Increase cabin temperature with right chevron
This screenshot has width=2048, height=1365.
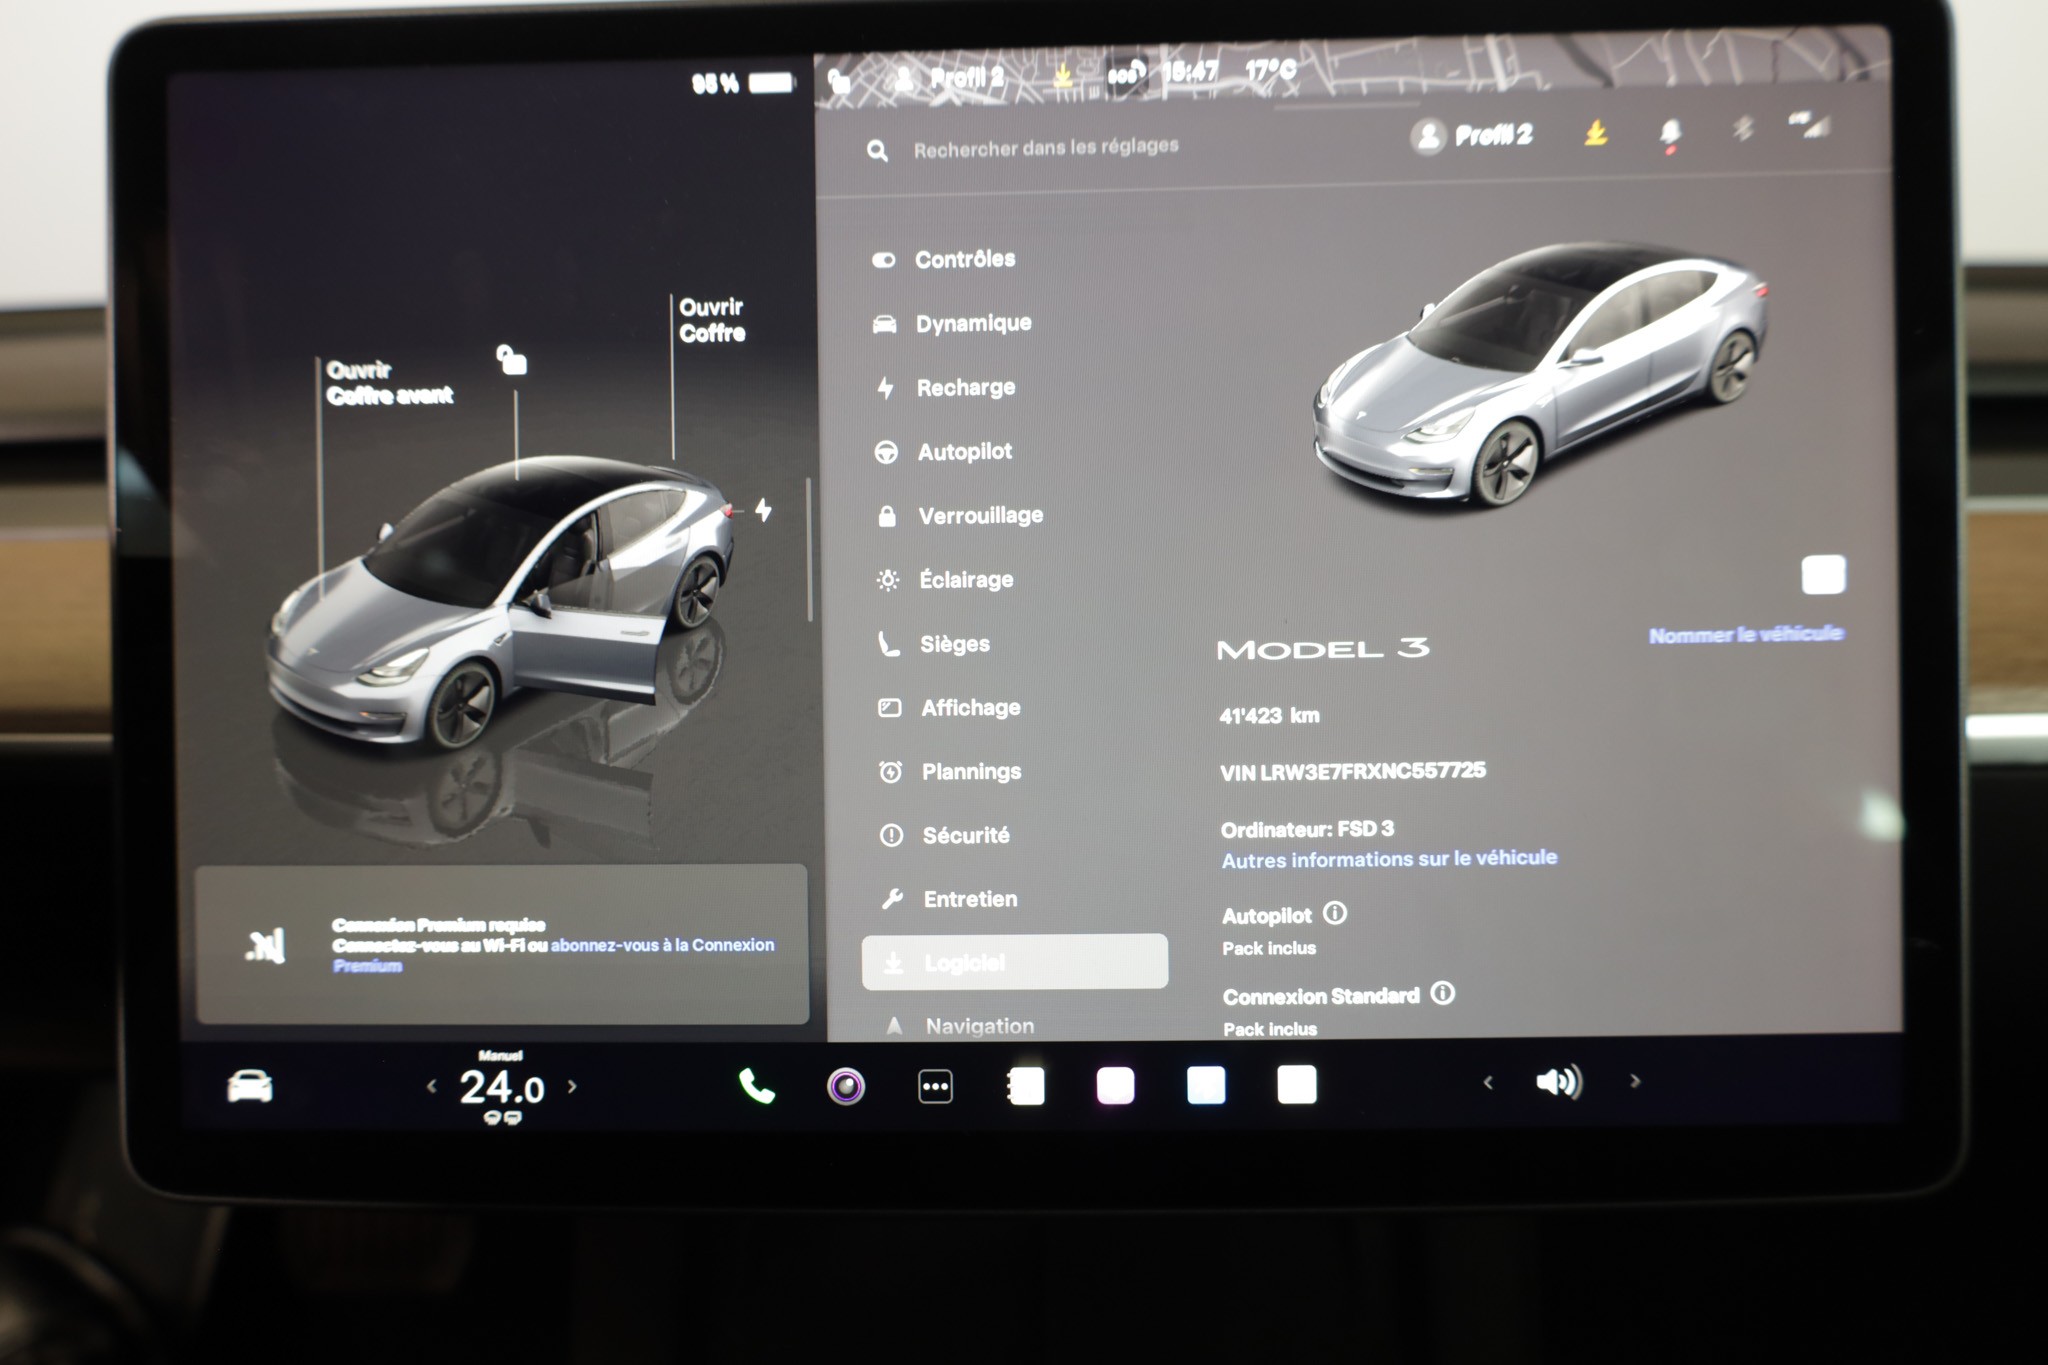(x=572, y=1086)
